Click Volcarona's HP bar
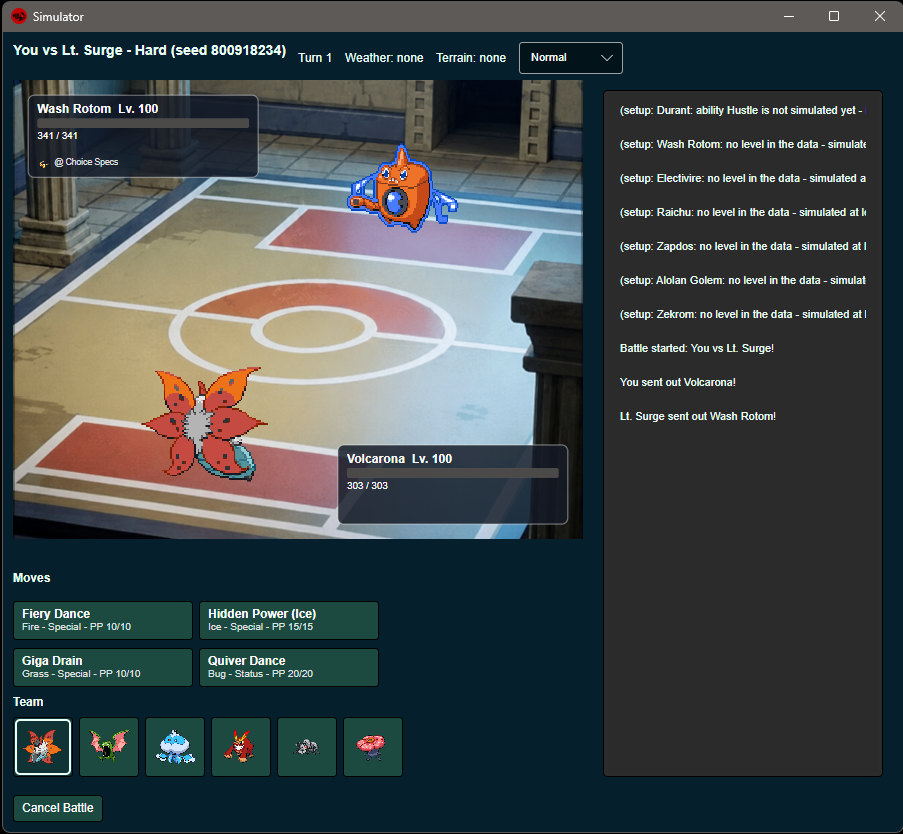The height and width of the screenshot is (834, 903). [x=453, y=473]
